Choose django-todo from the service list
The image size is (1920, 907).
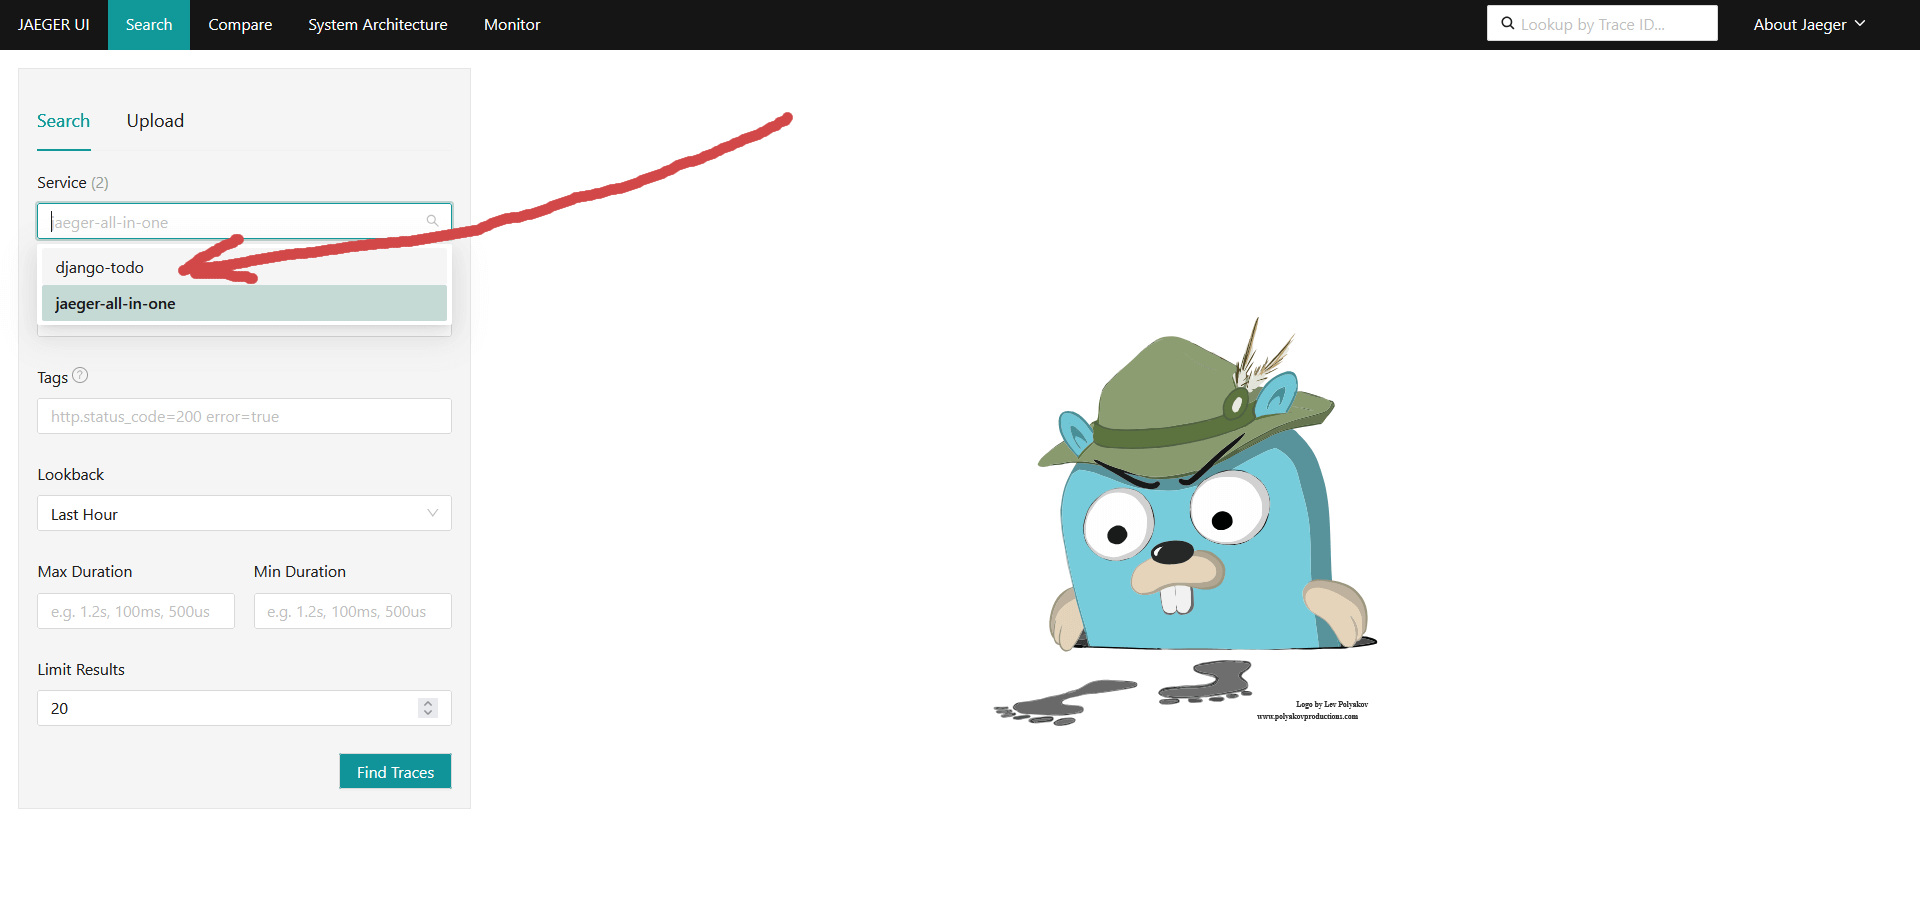pyautogui.click(x=244, y=267)
